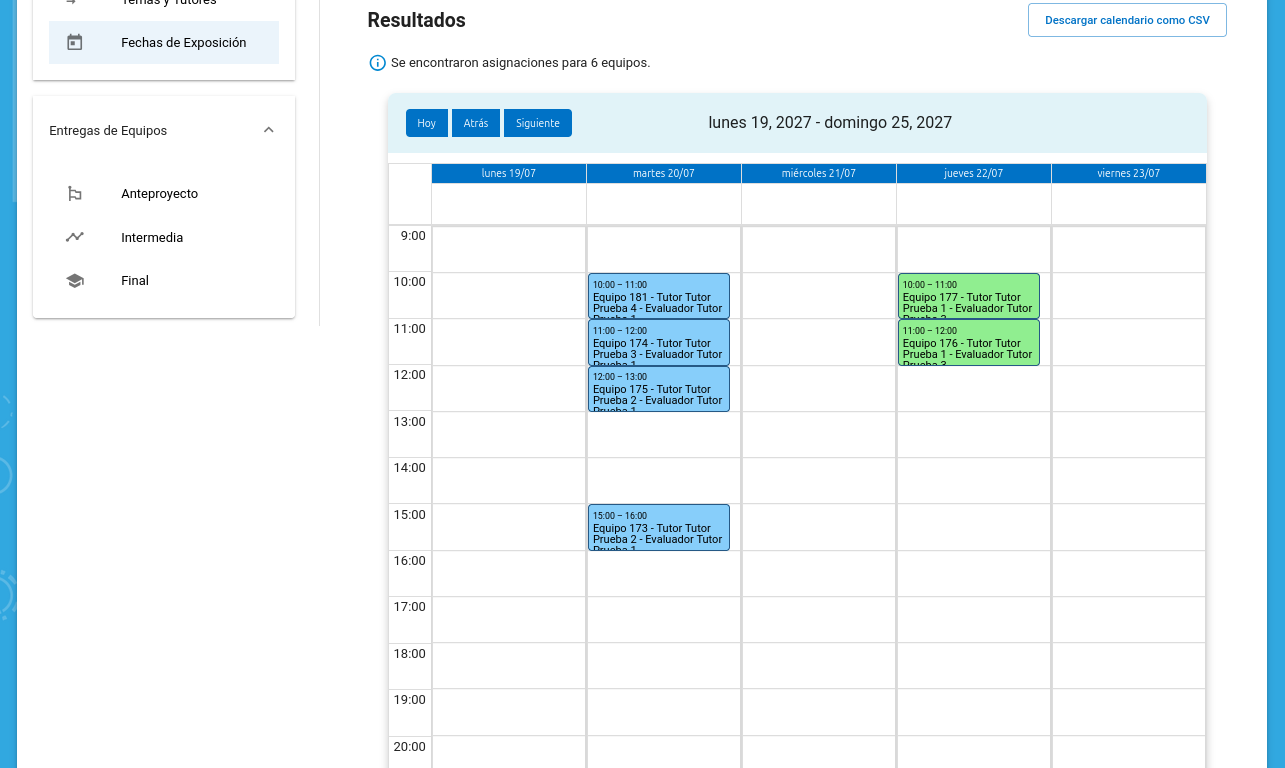Viewport: 1285px width, 768px height.
Task: Download the calendar as CSV
Action: click(1127, 20)
